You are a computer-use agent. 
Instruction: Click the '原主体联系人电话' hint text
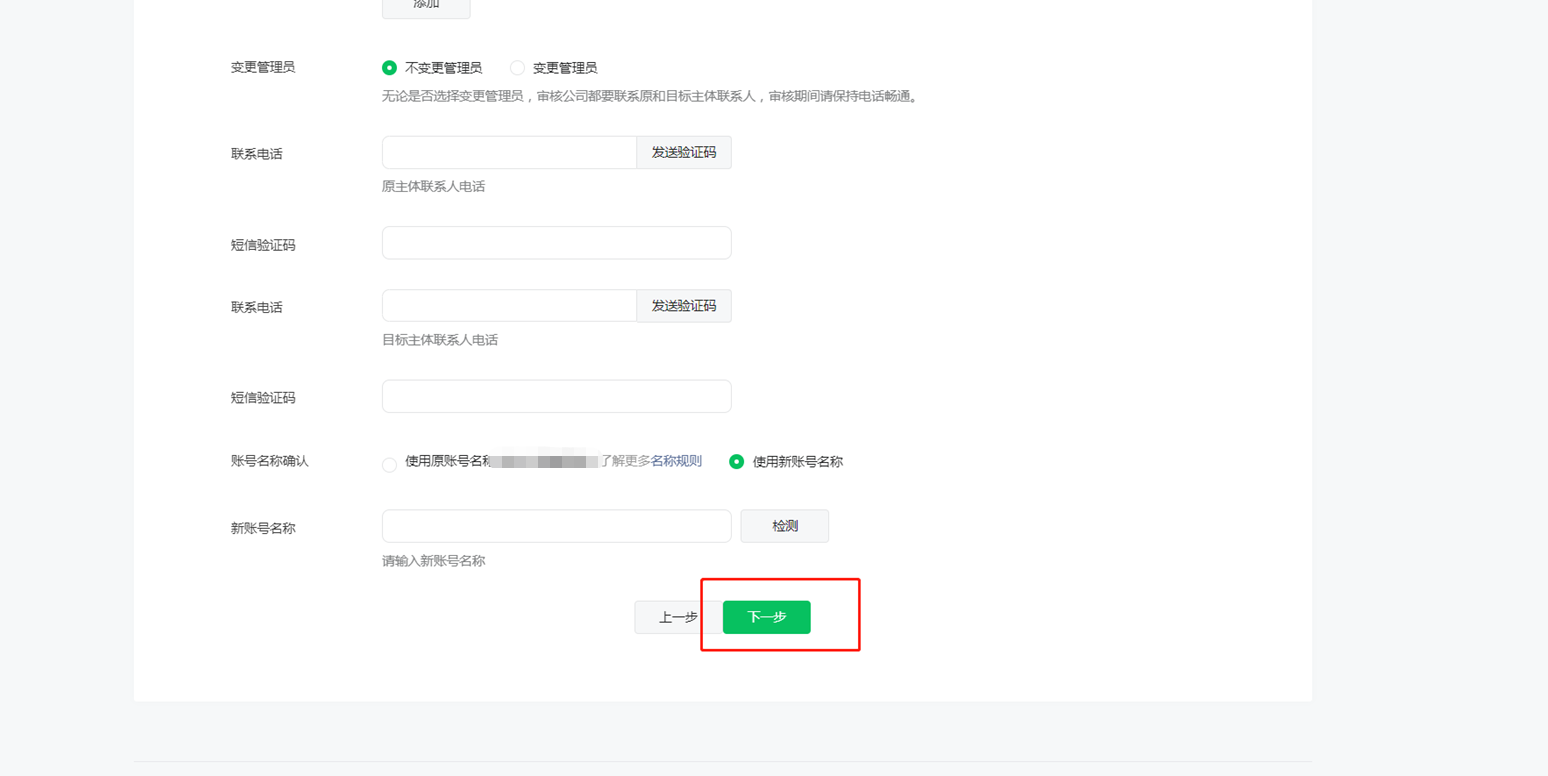click(433, 187)
